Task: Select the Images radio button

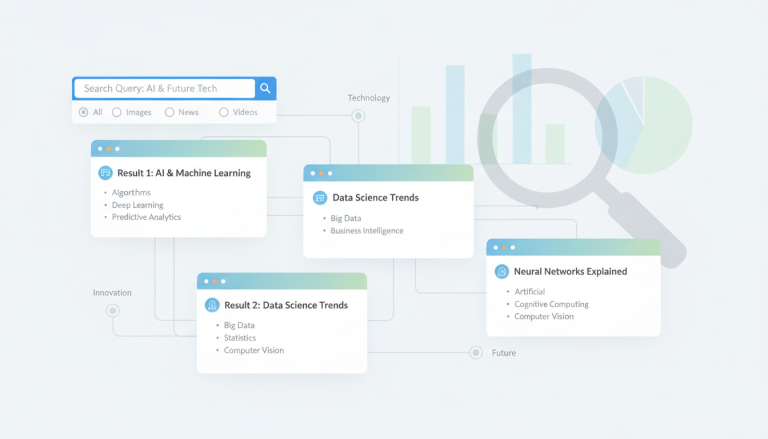Action: [117, 112]
